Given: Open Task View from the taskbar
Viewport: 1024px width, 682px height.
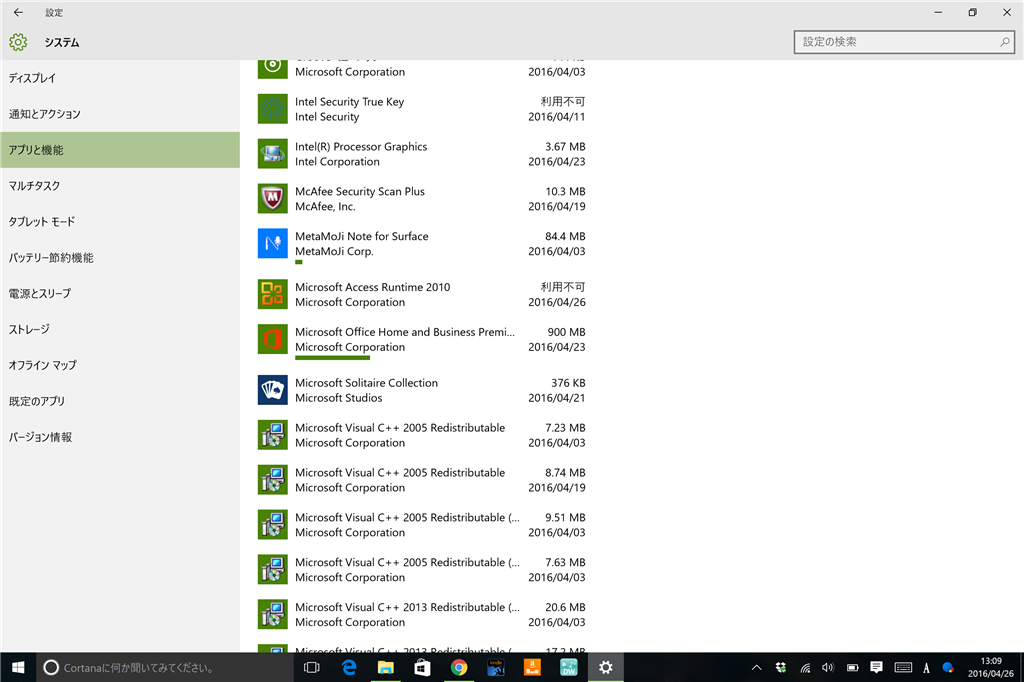Looking at the screenshot, I should 312,668.
